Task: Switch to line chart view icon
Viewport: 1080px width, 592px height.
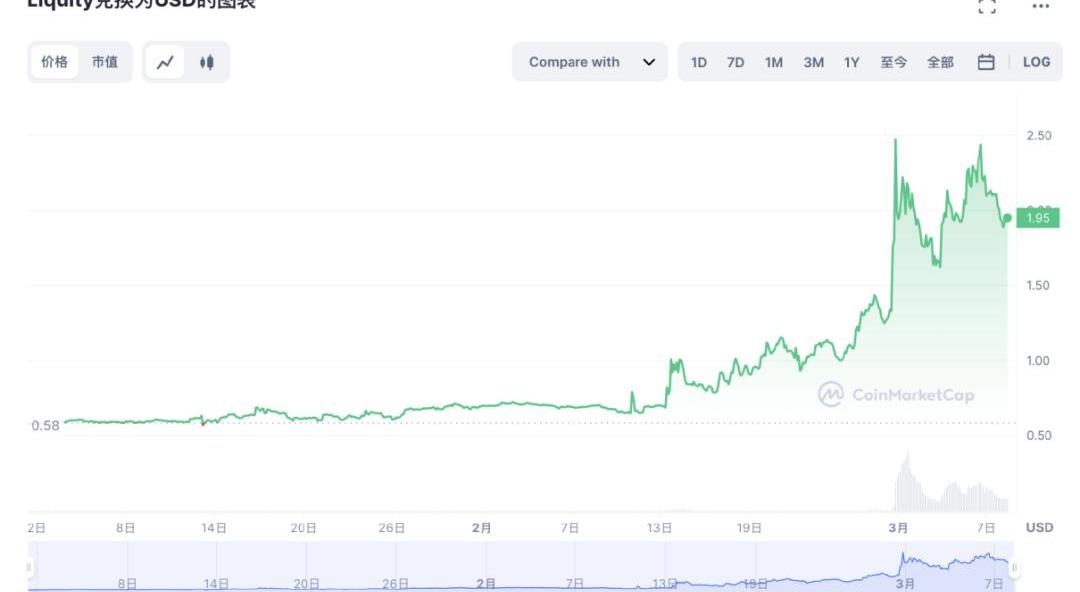Action: tap(165, 62)
